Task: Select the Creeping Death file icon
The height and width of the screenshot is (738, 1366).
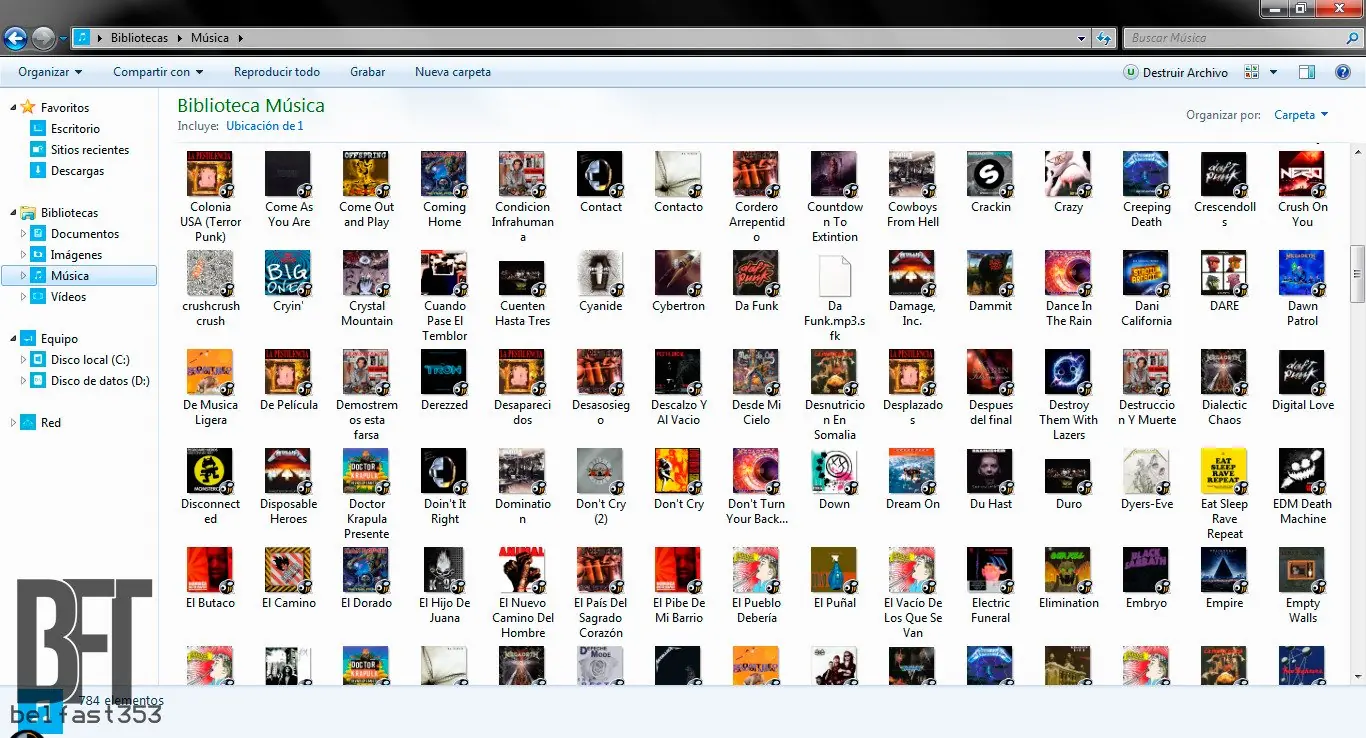Action: 1146,174
